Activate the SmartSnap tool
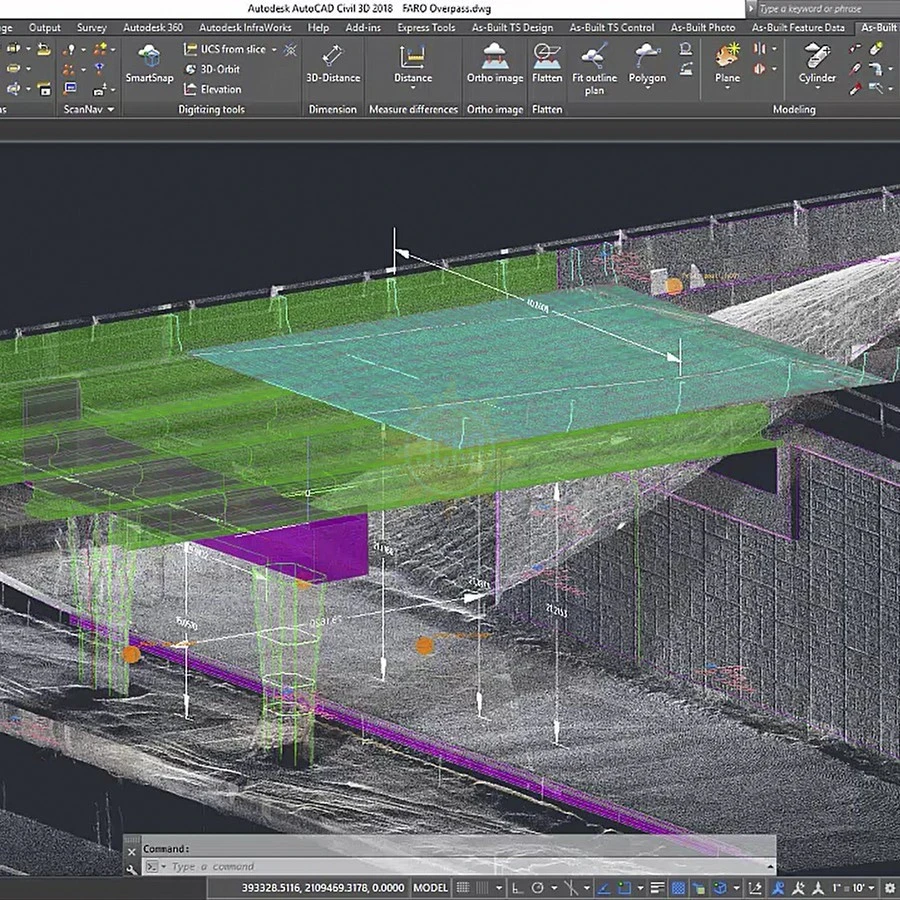 pyautogui.click(x=149, y=63)
